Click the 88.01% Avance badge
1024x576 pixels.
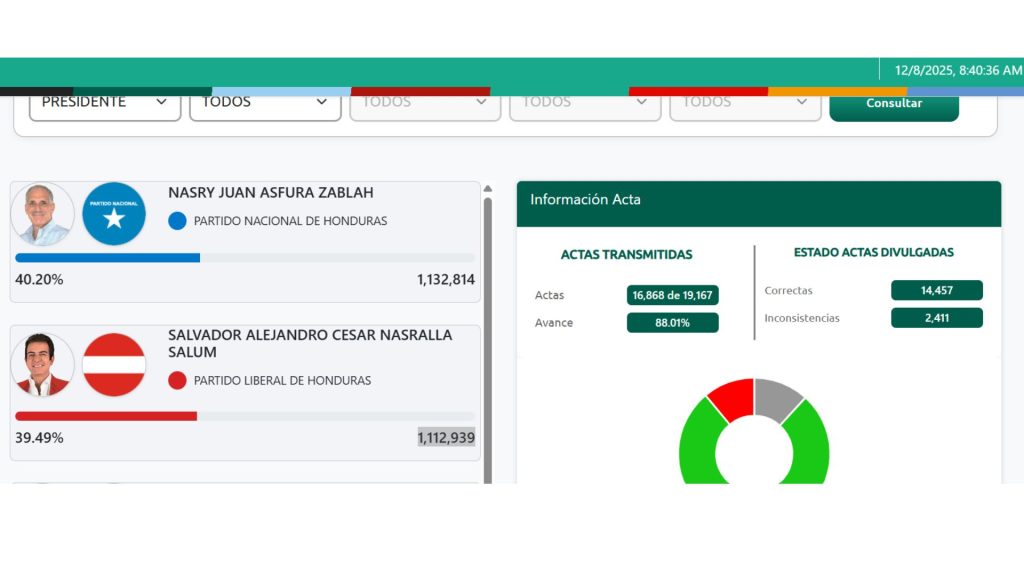click(672, 323)
